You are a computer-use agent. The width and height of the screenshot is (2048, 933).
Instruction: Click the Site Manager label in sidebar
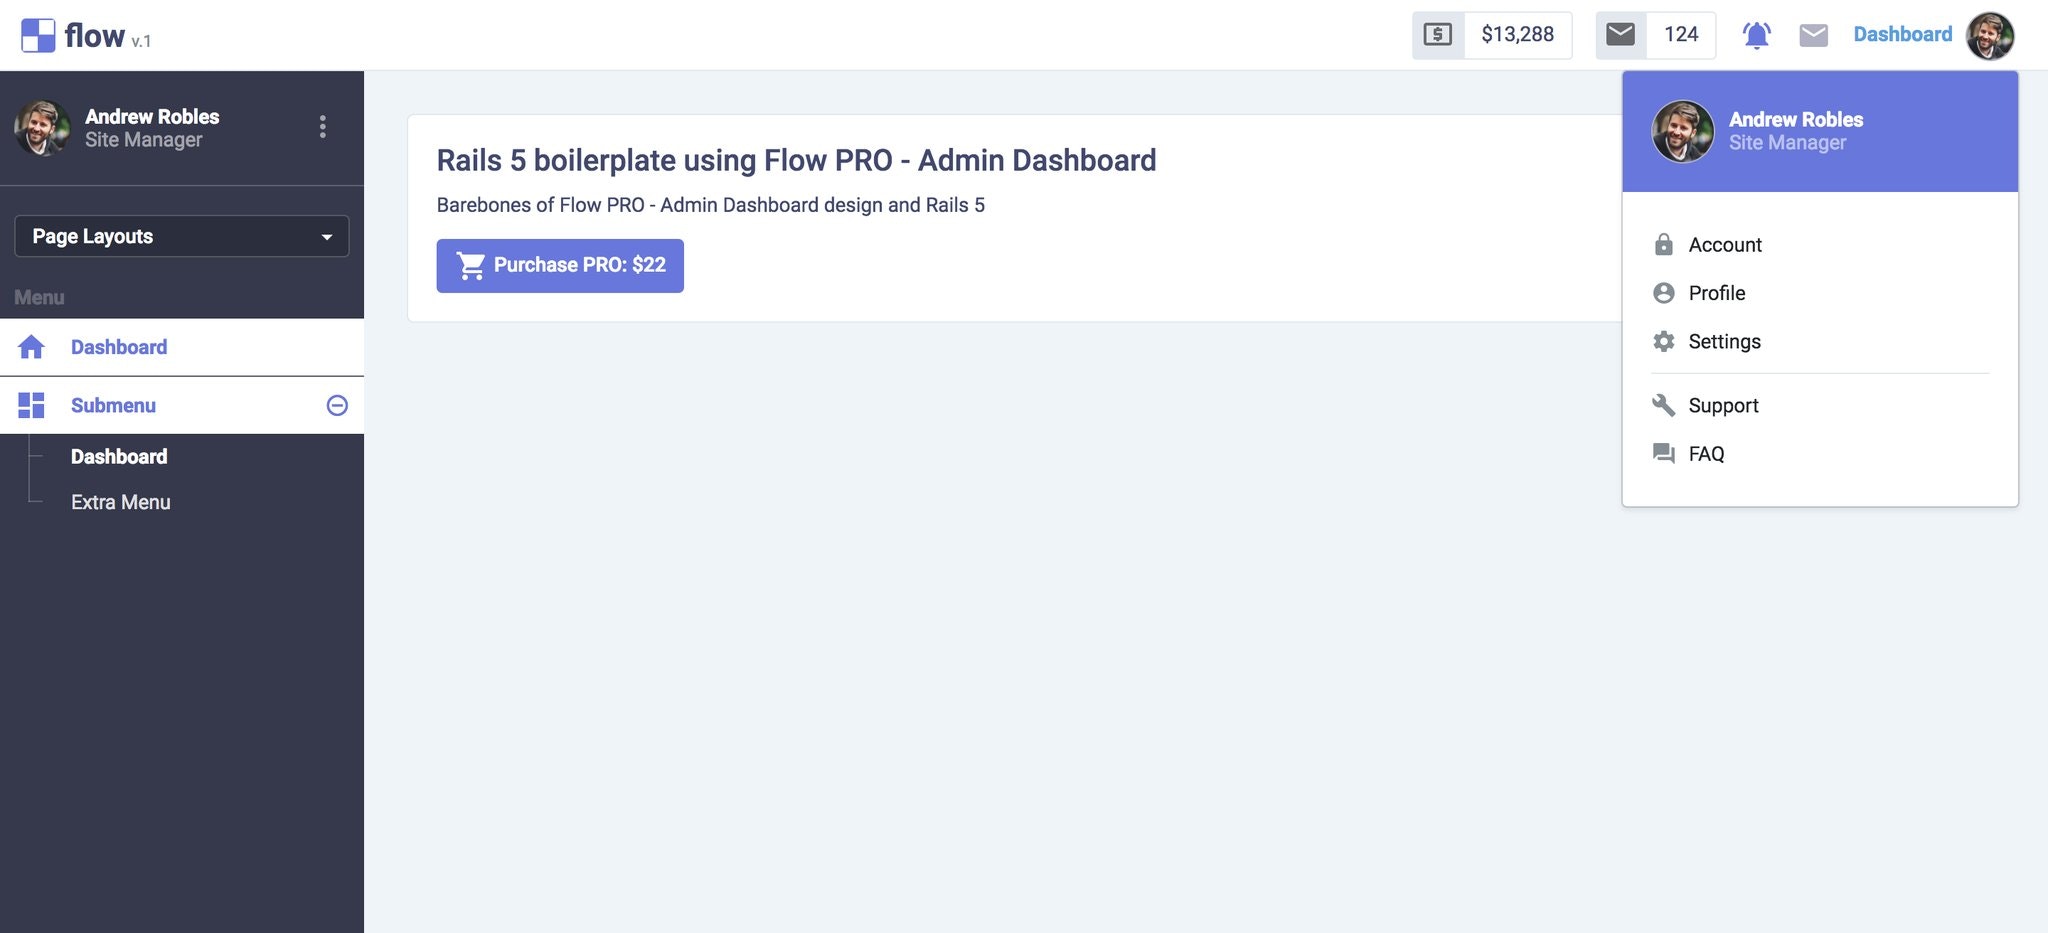pos(143,140)
